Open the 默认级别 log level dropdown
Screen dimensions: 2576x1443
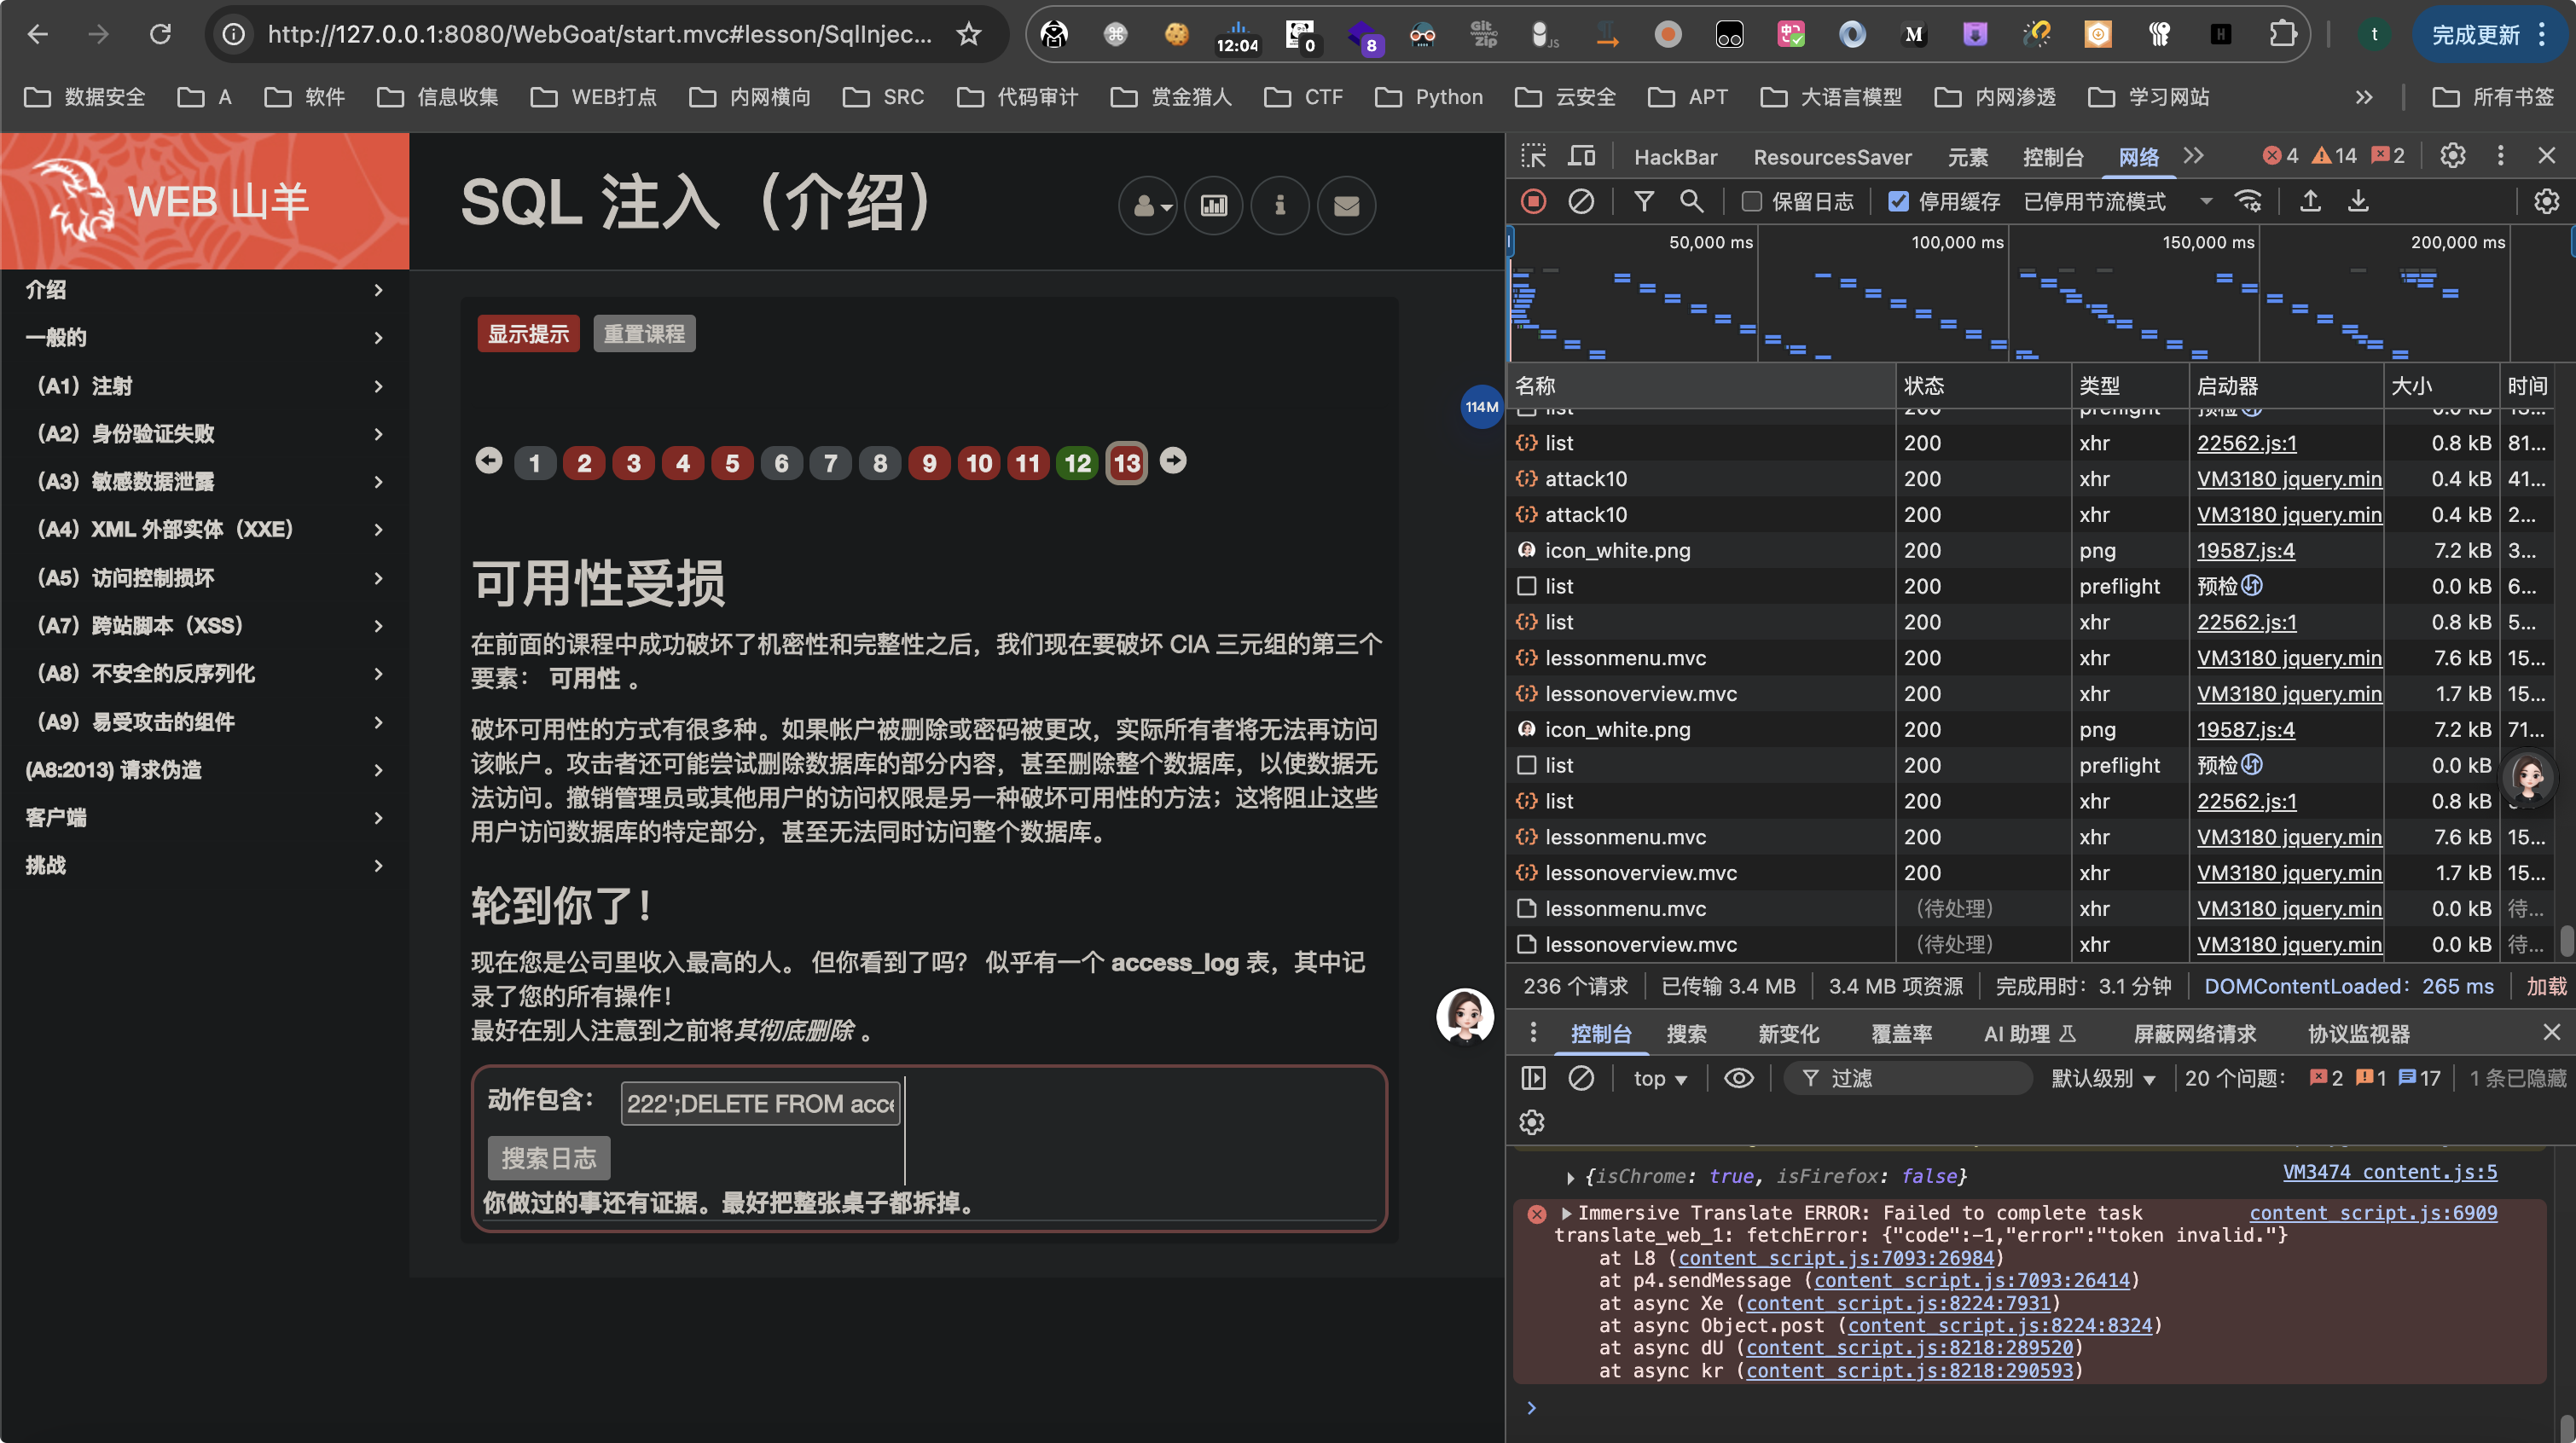click(x=2103, y=1078)
